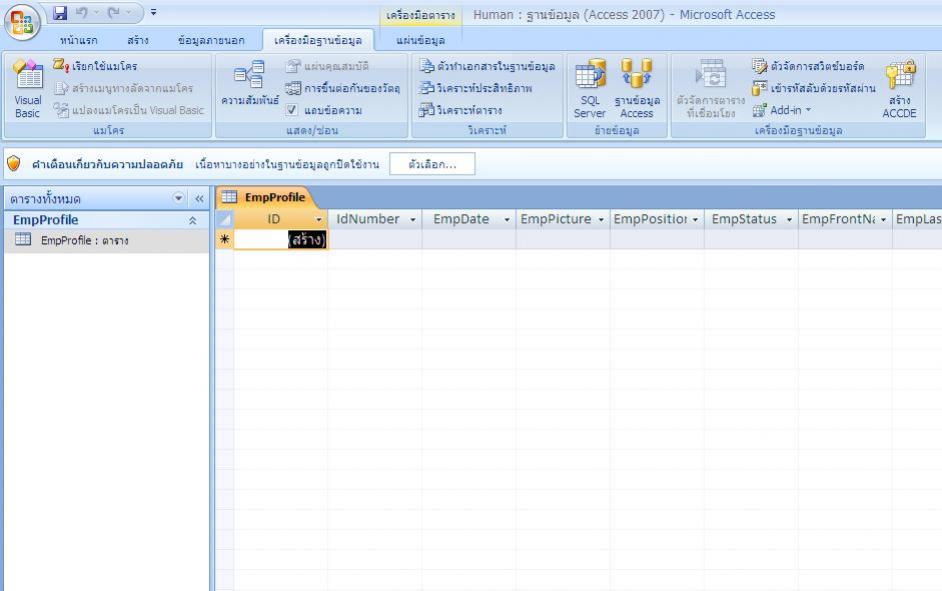Undo using the quick access toolbar arrow

coord(82,13)
